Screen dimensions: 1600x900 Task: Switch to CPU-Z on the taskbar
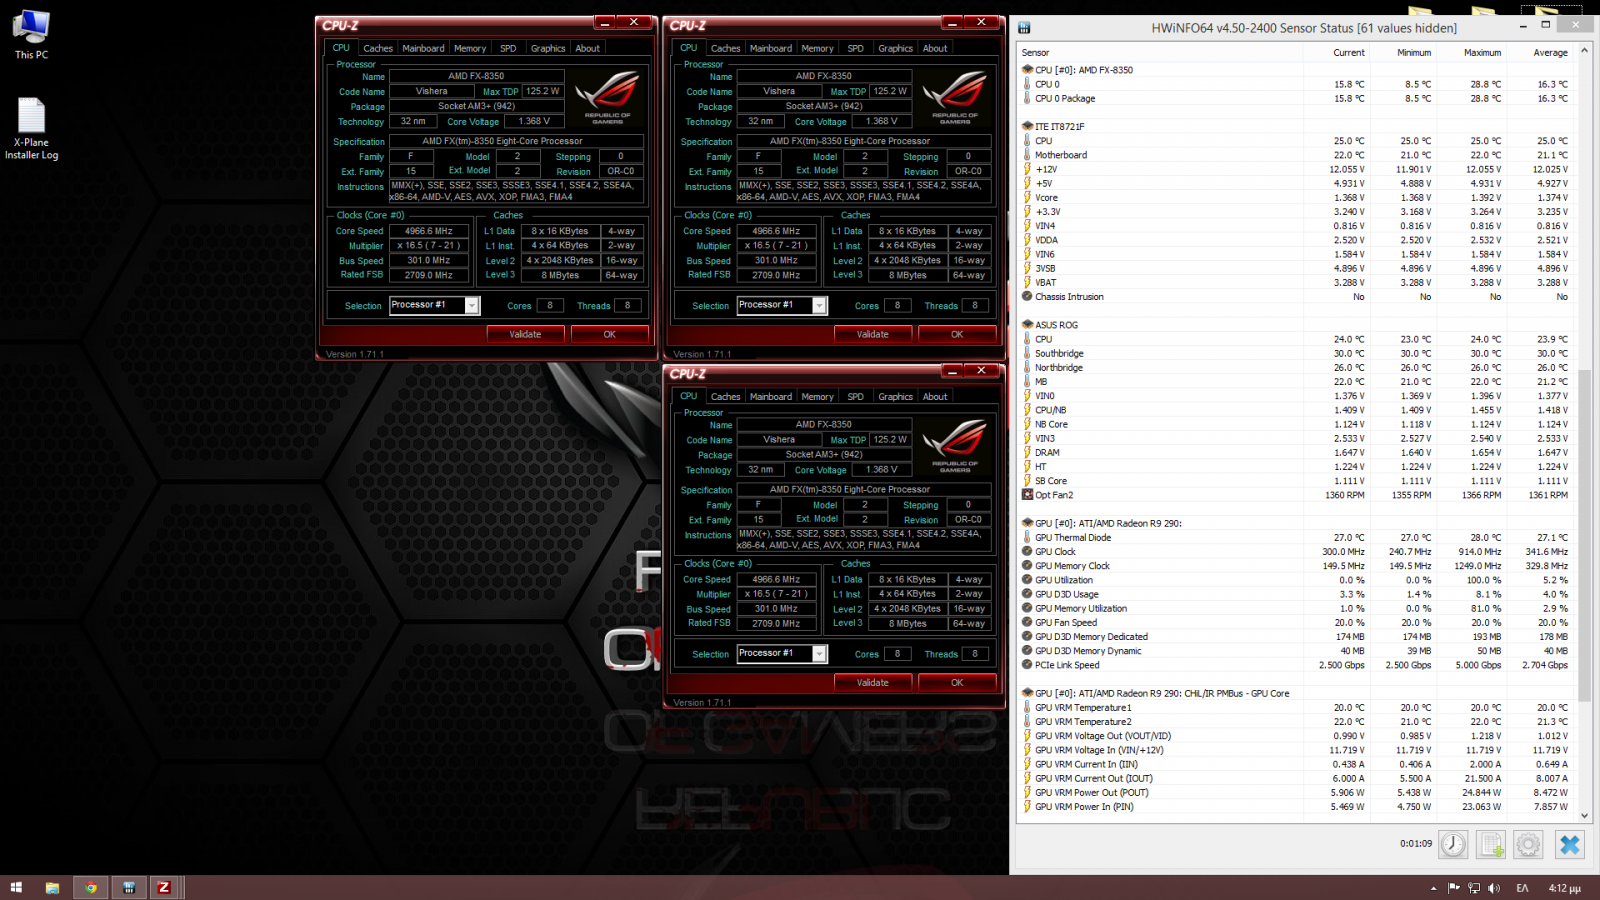(x=164, y=888)
